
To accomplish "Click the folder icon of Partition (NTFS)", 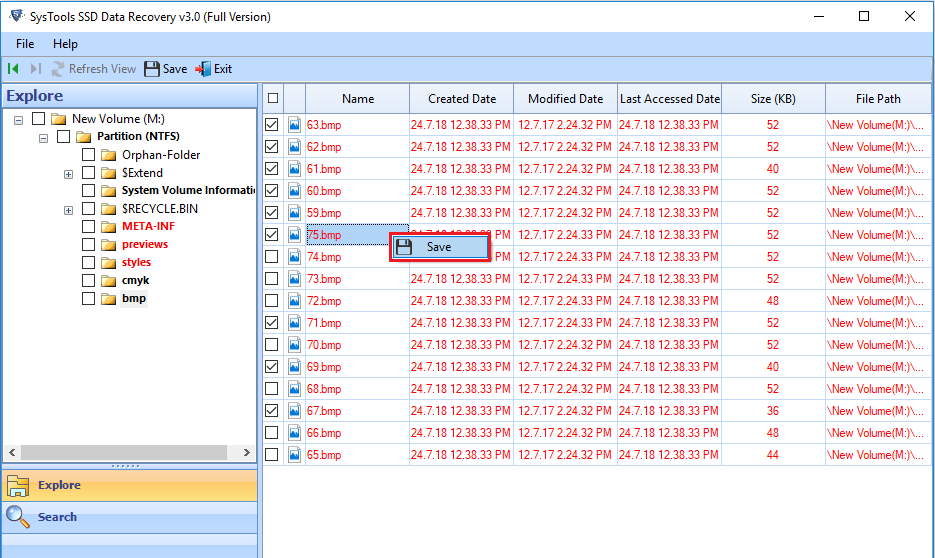I will (x=83, y=137).
